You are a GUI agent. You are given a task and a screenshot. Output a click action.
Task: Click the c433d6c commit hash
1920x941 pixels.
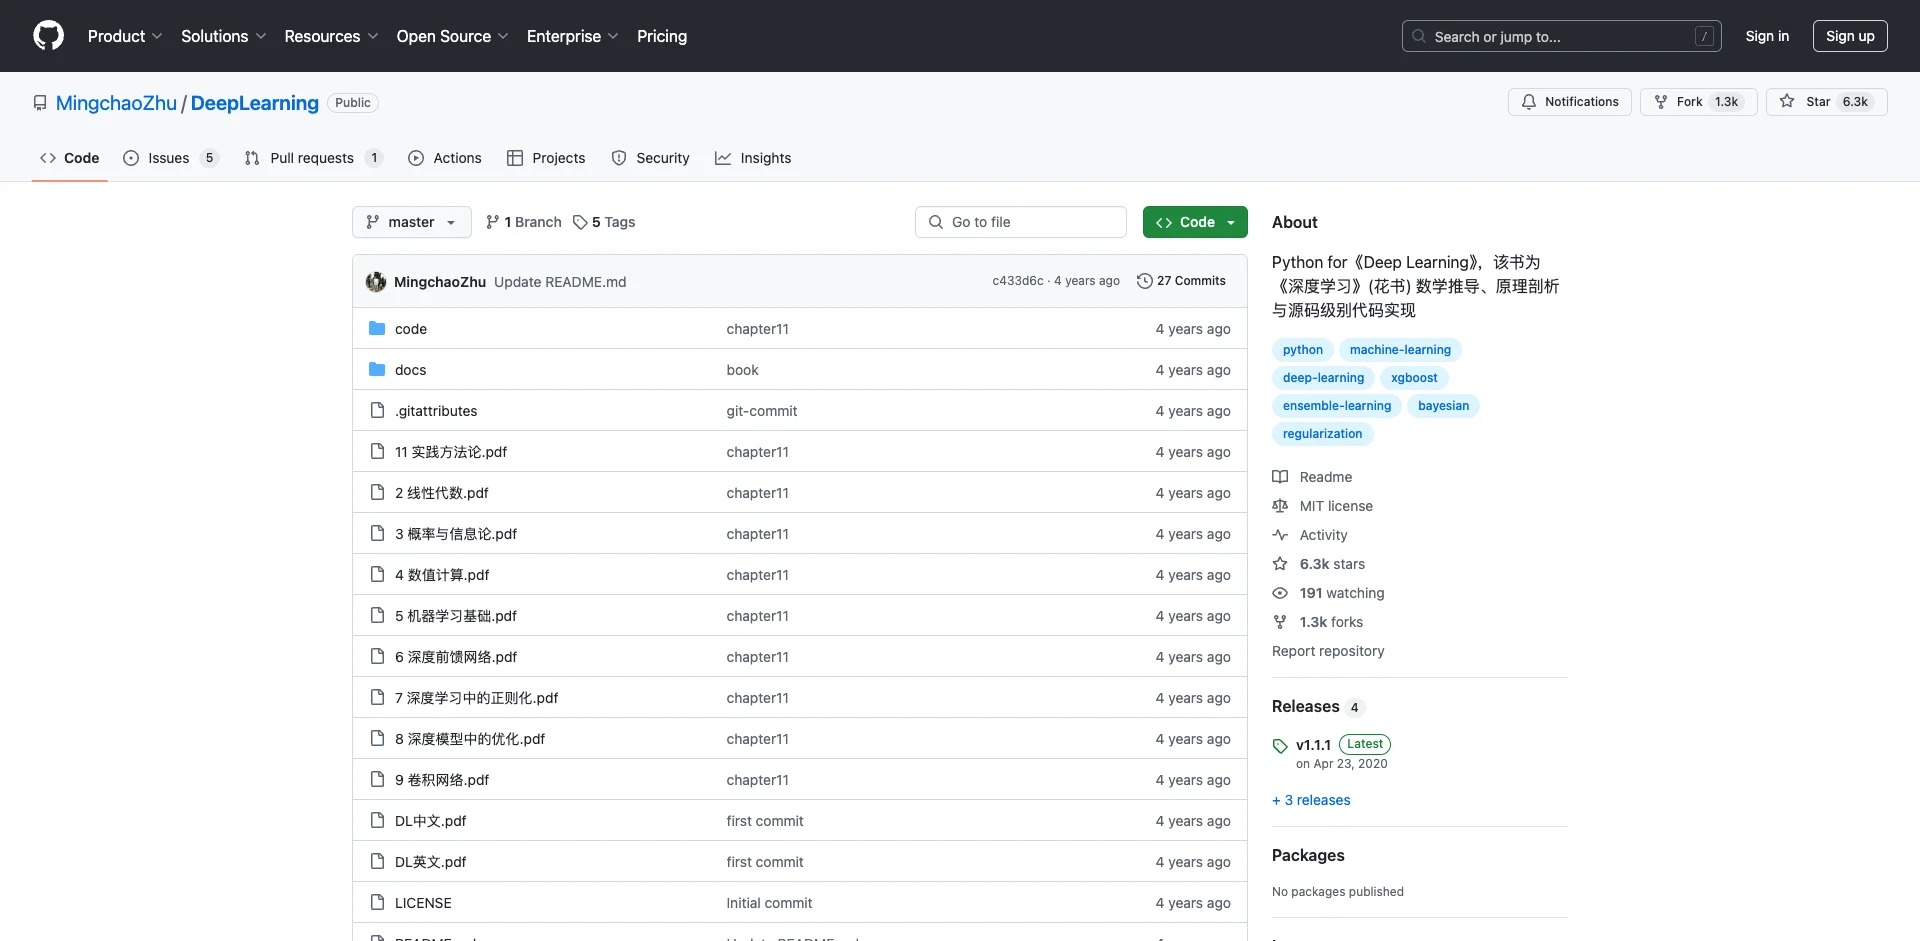click(x=1017, y=281)
